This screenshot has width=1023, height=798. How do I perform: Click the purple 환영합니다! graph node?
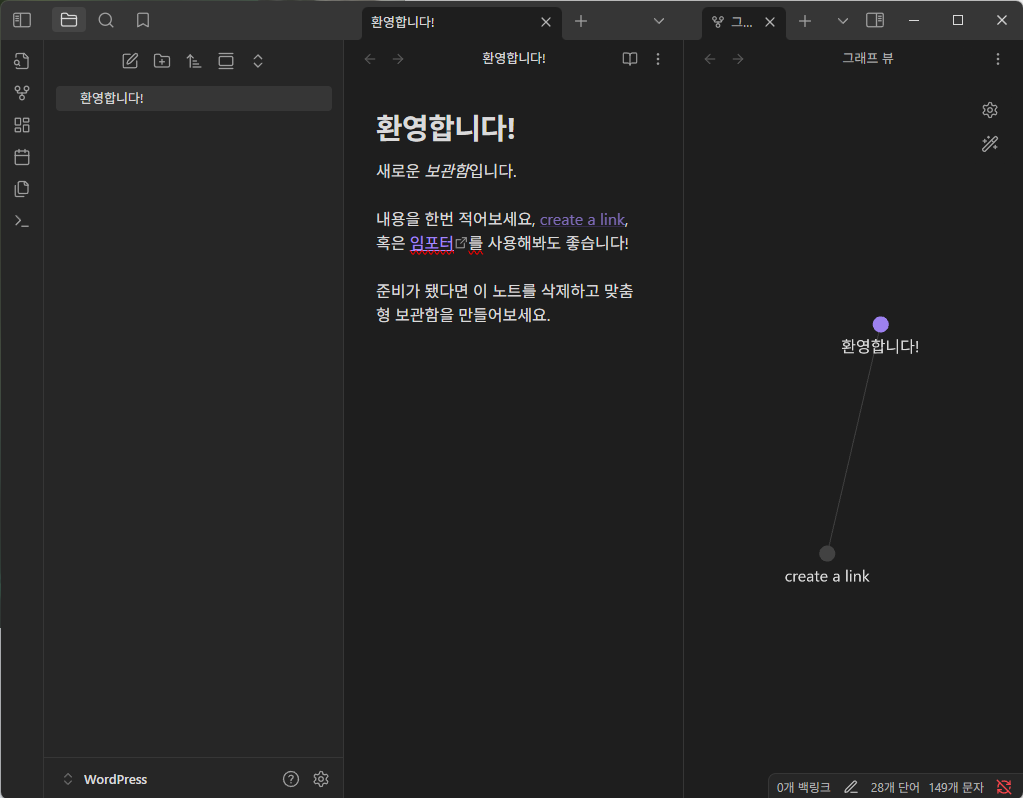(880, 323)
